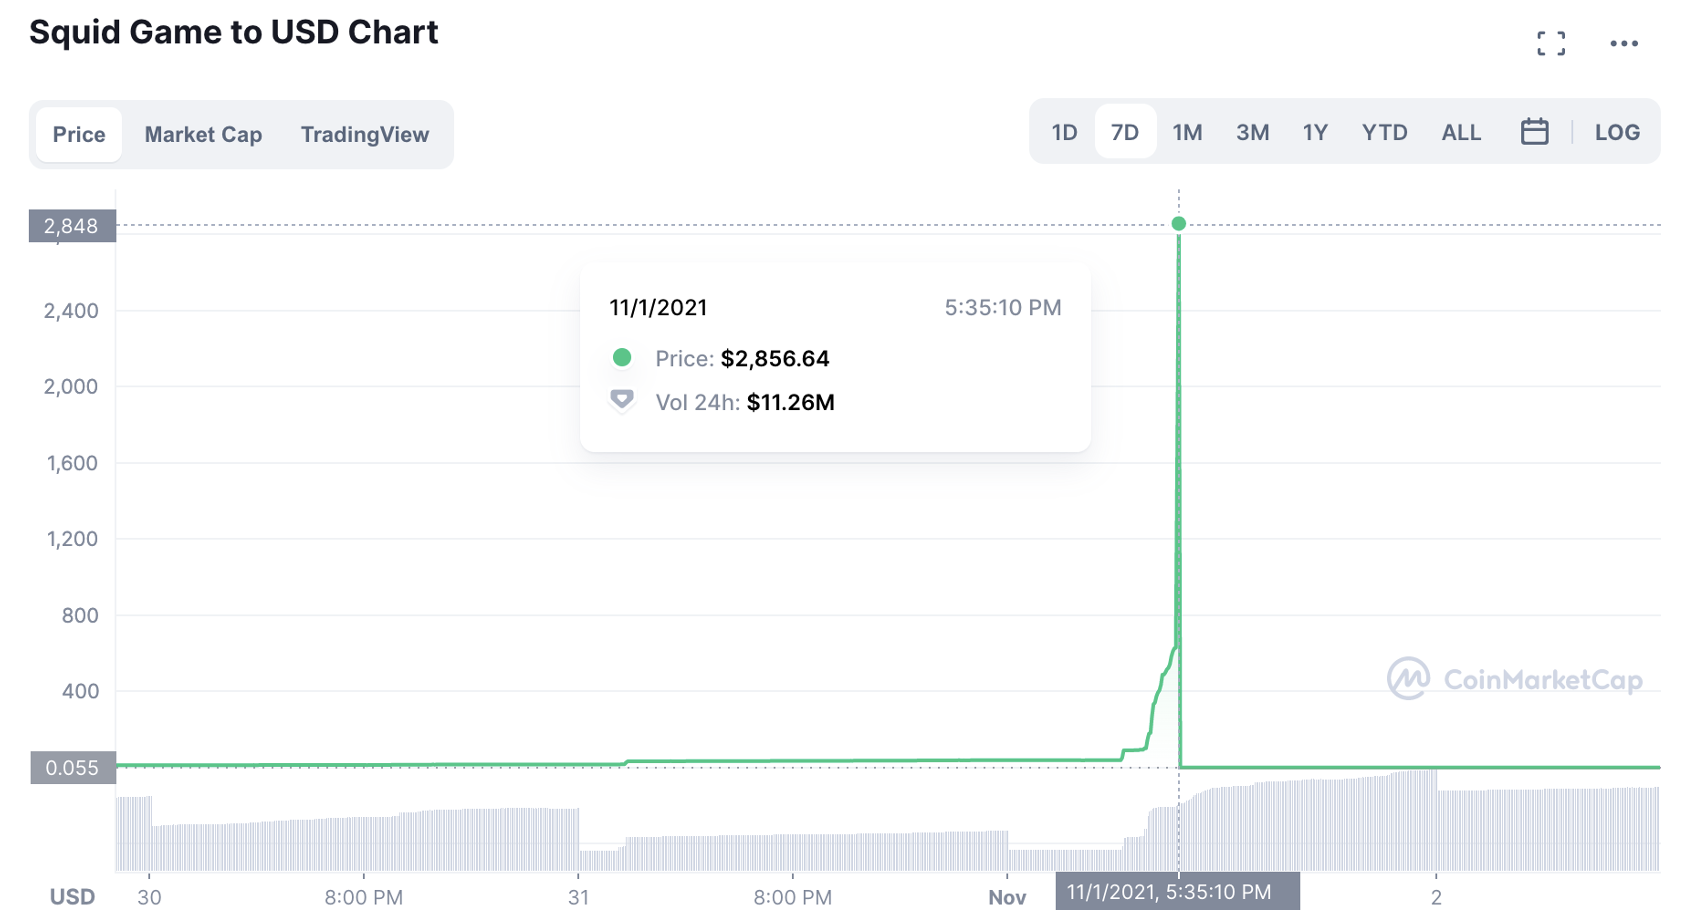
Task: Open the three-dot more options menu
Action: [x=1624, y=43]
